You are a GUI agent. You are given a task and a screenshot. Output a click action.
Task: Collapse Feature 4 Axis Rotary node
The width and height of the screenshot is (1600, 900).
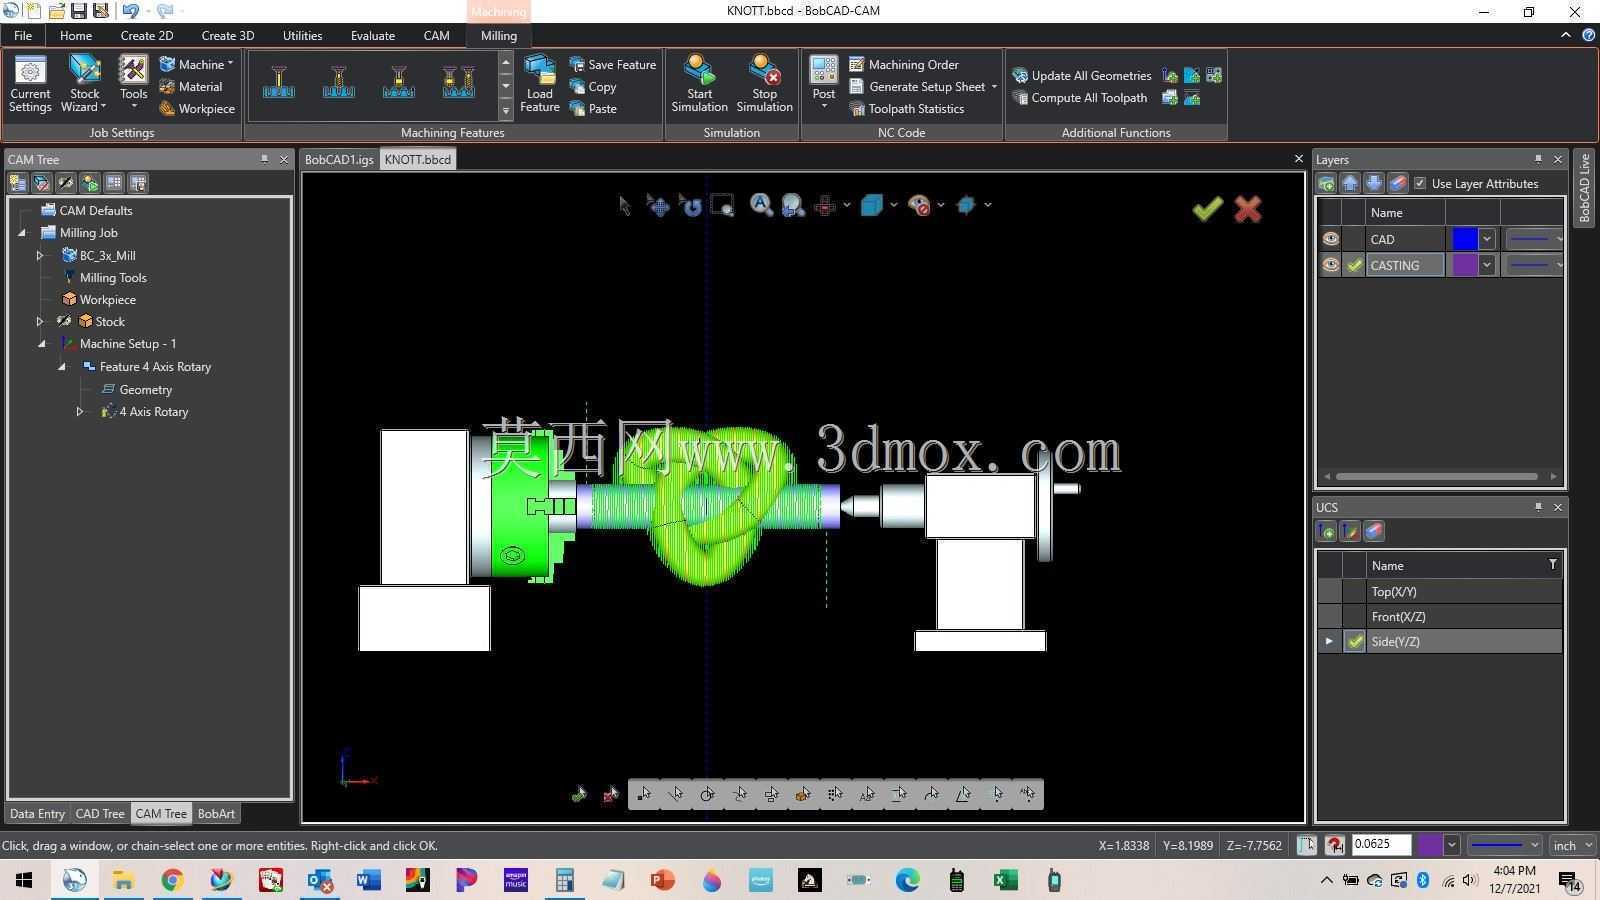click(x=62, y=367)
